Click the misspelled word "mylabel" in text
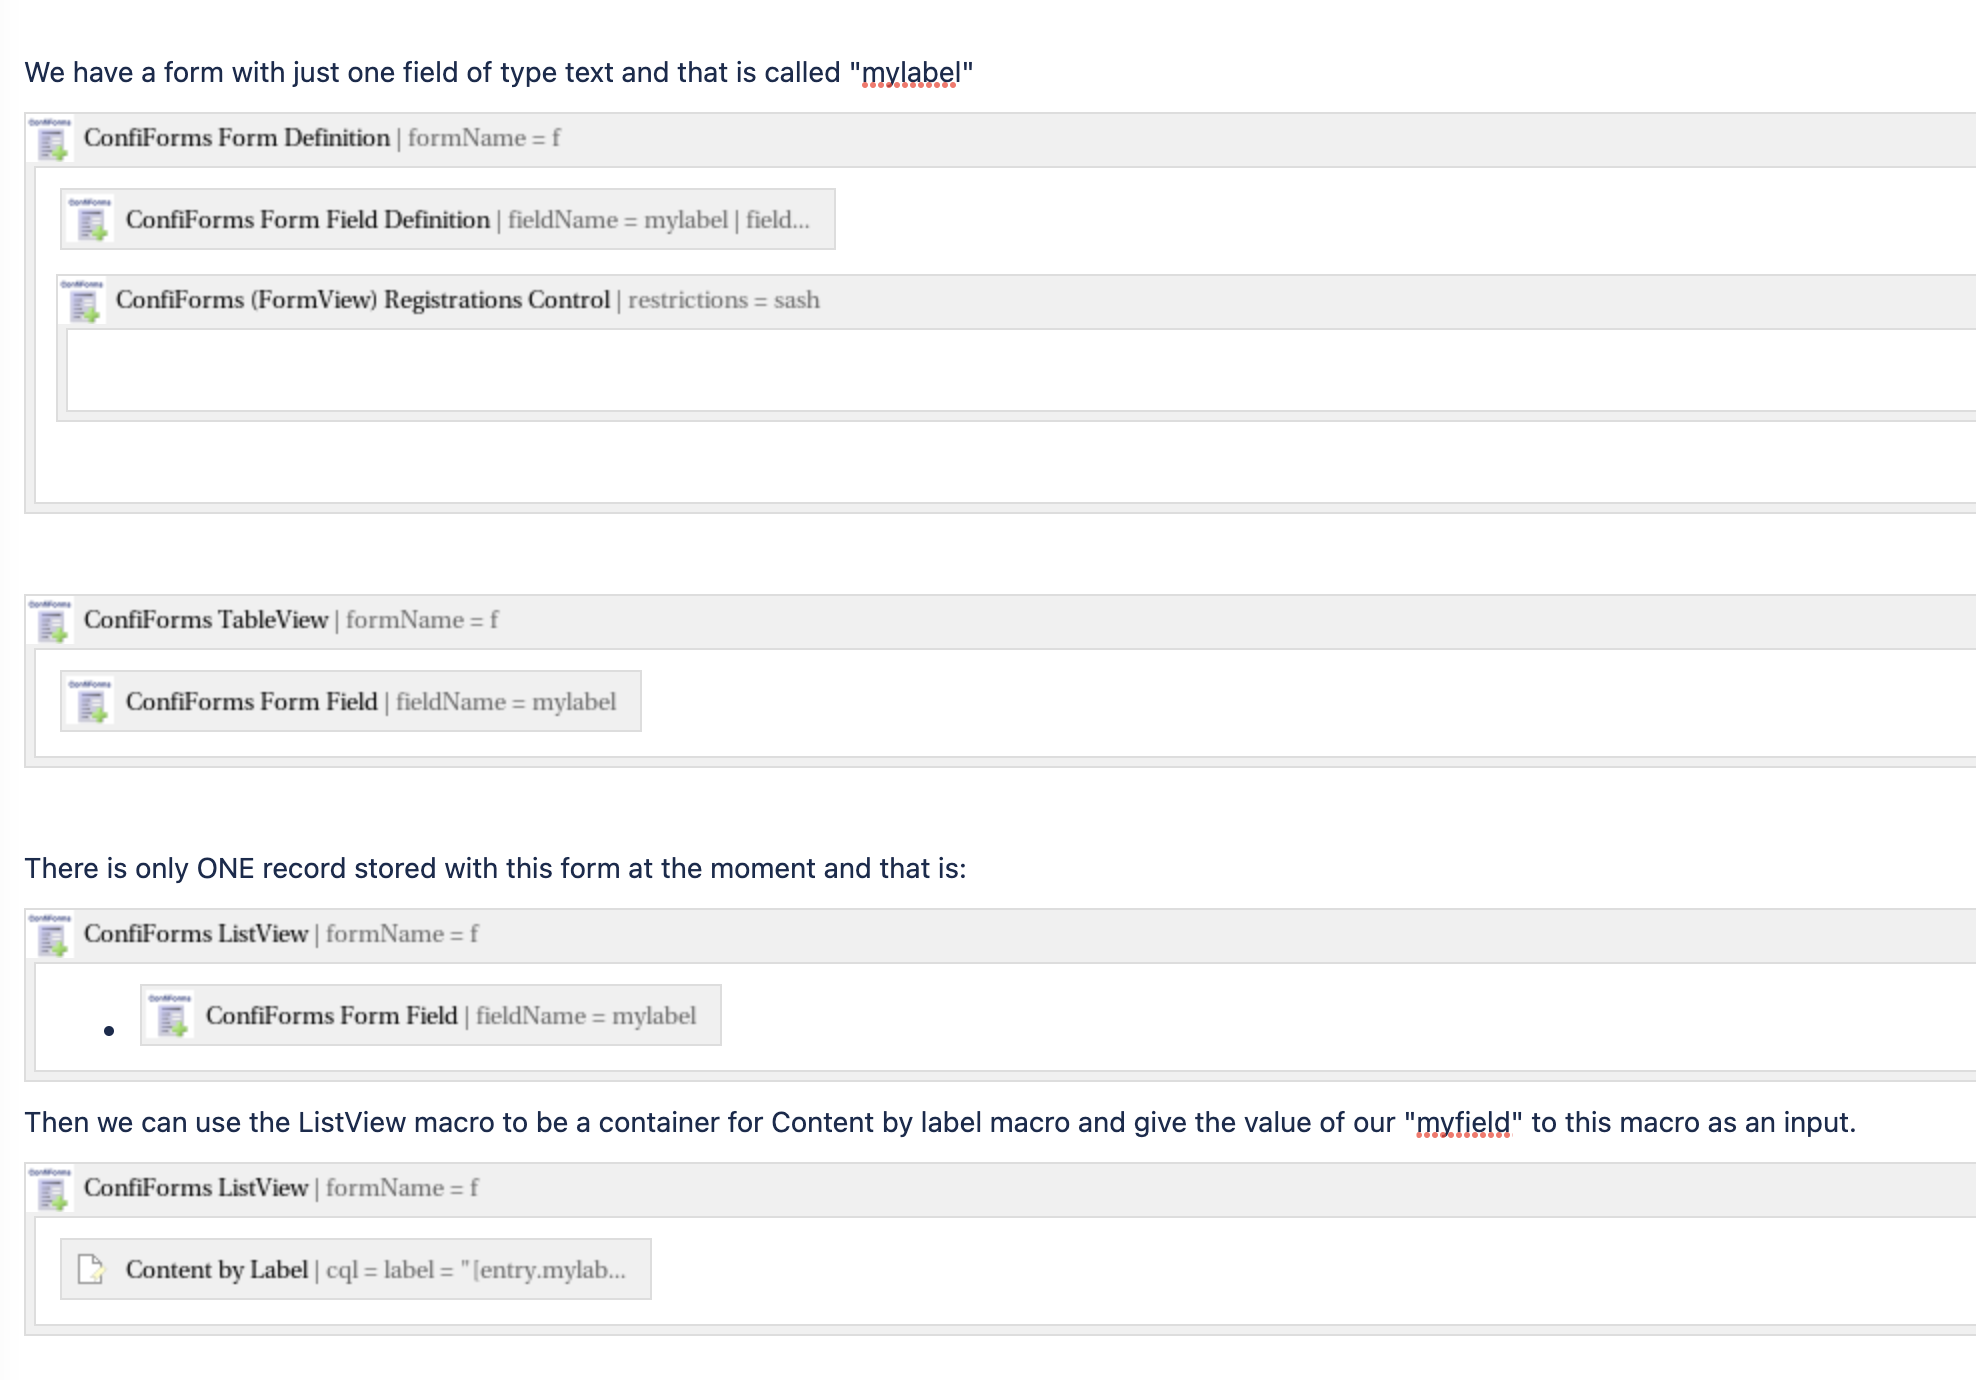 tap(910, 73)
